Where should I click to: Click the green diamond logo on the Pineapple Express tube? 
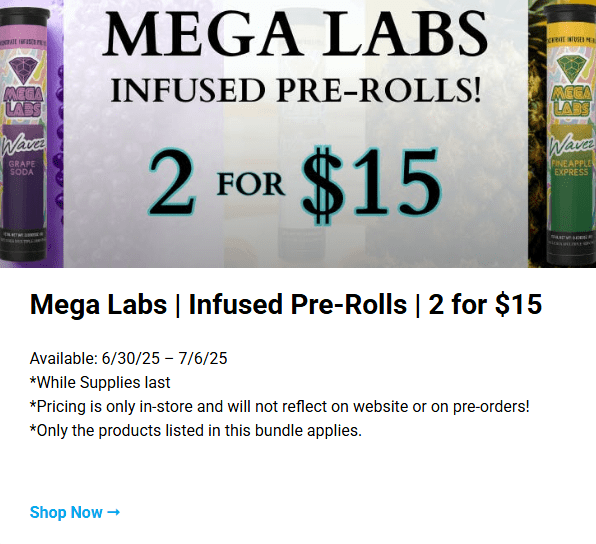tap(571, 69)
